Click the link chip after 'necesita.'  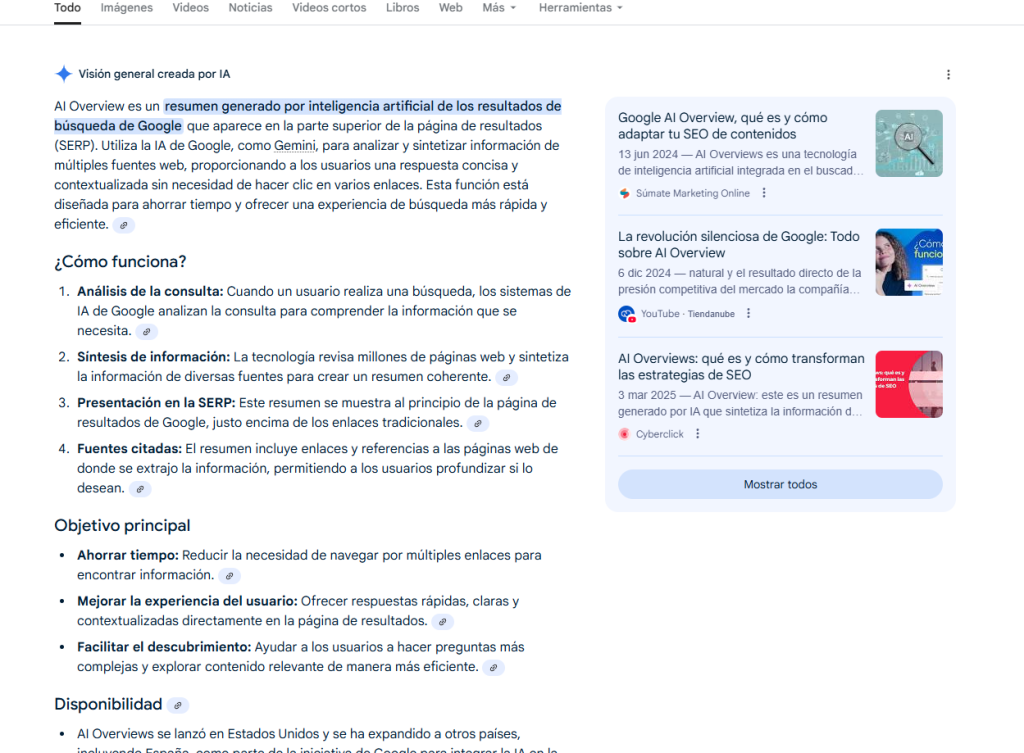point(146,332)
